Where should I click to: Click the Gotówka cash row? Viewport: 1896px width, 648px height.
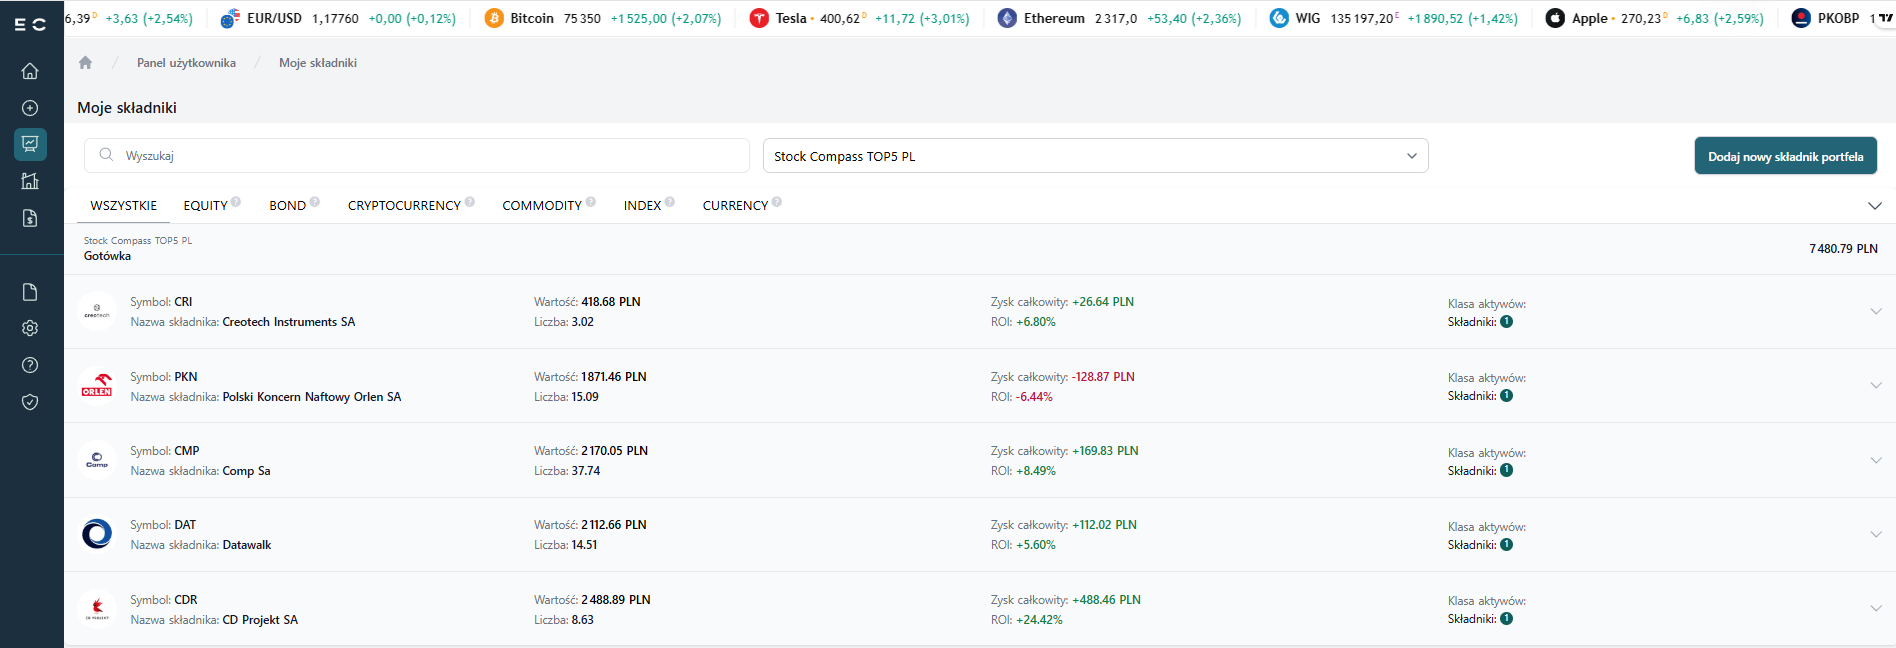tap(980, 249)
